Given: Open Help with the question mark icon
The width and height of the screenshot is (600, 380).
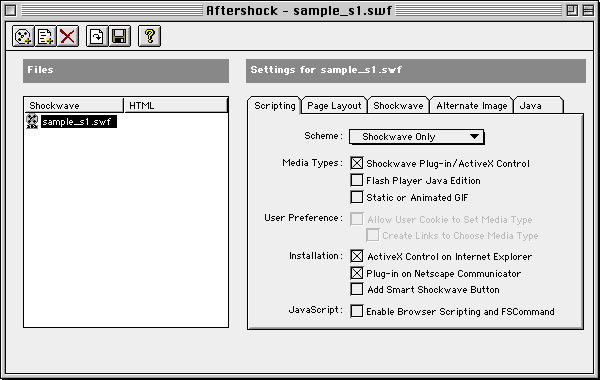Looking at the screenshot, I should click(x=149, y=36).
